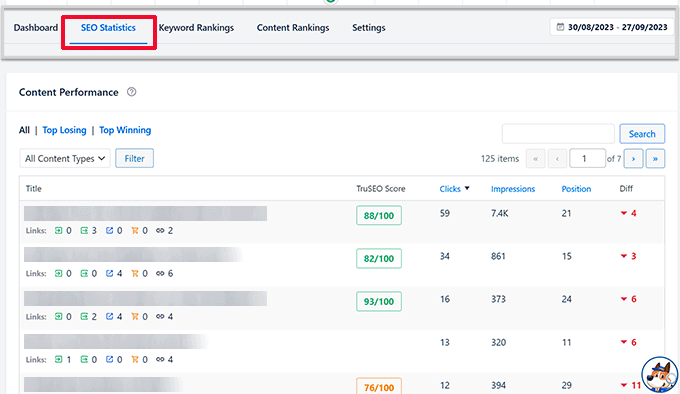
Task: Click outbound links icon in the 13-clicks row
Action: 84,359
